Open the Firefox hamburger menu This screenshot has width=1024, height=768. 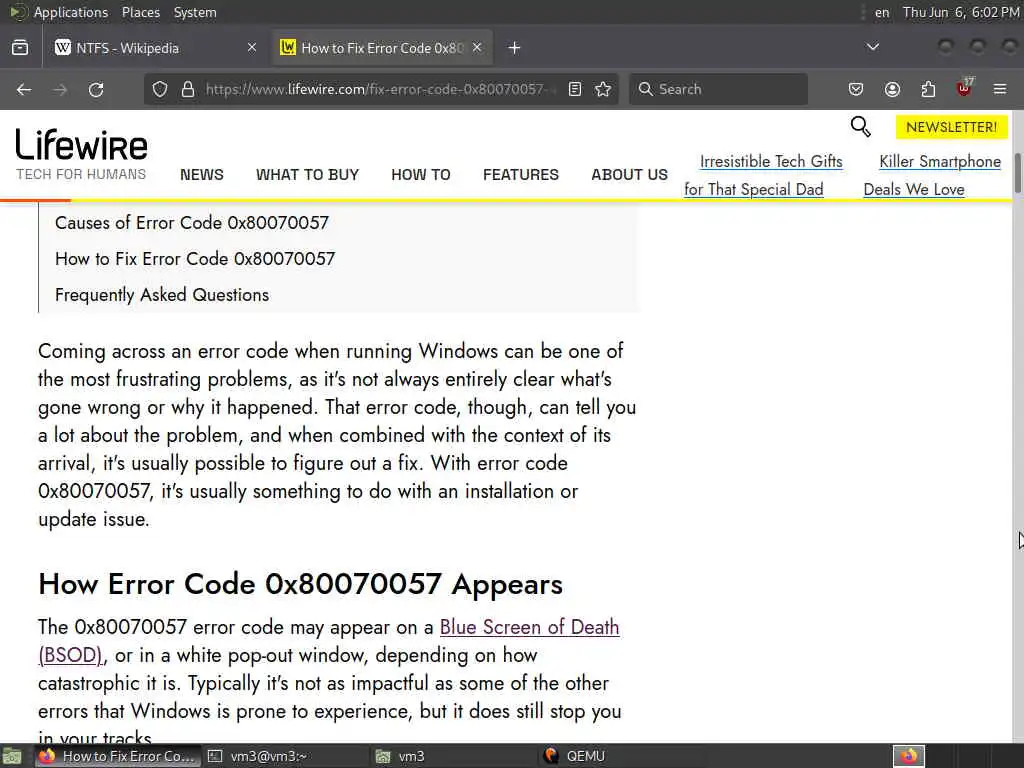pyautogui.click(x=1000, y=89)
